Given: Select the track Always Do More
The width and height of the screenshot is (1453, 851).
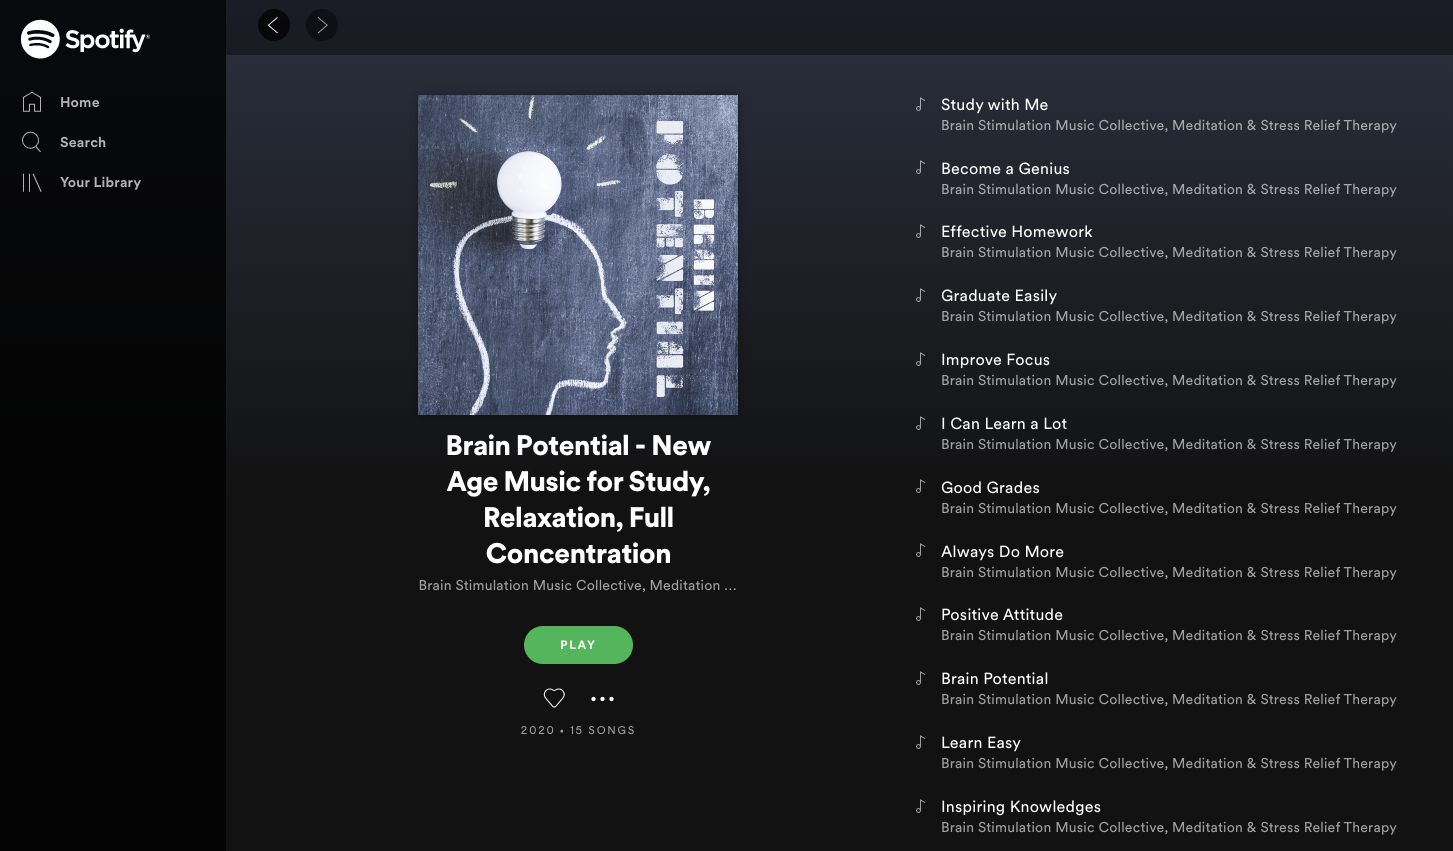Looking at the screenshot, I should pos(1002,551).
